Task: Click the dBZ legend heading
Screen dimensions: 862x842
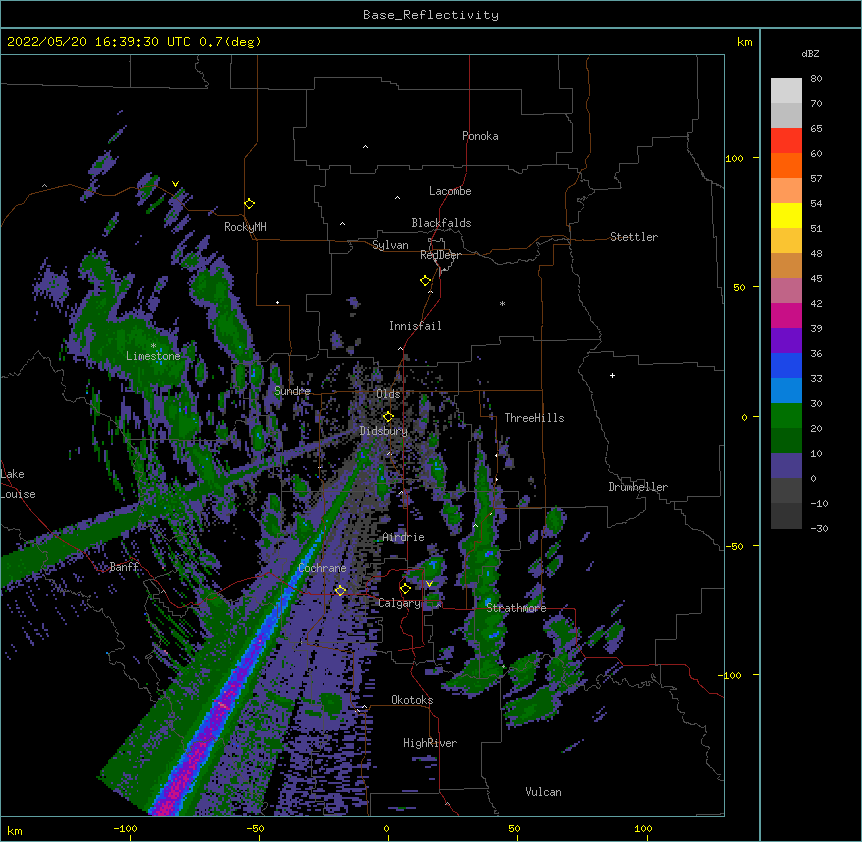Action: coord(810,54)
